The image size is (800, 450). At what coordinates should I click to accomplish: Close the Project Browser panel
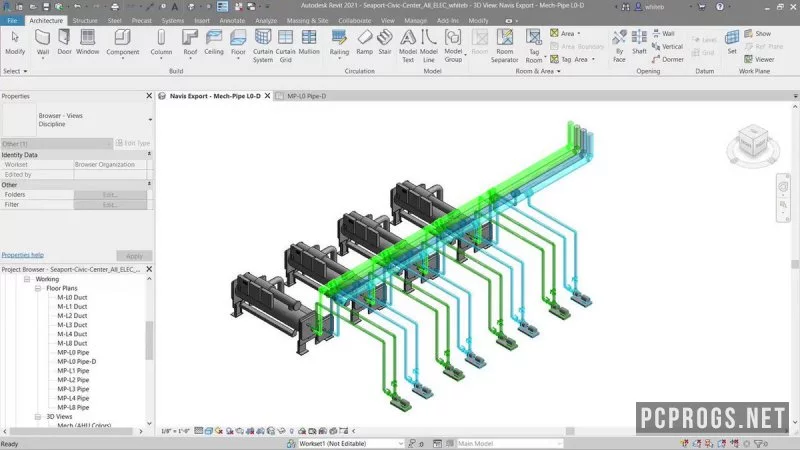click(x=149, y=269)
